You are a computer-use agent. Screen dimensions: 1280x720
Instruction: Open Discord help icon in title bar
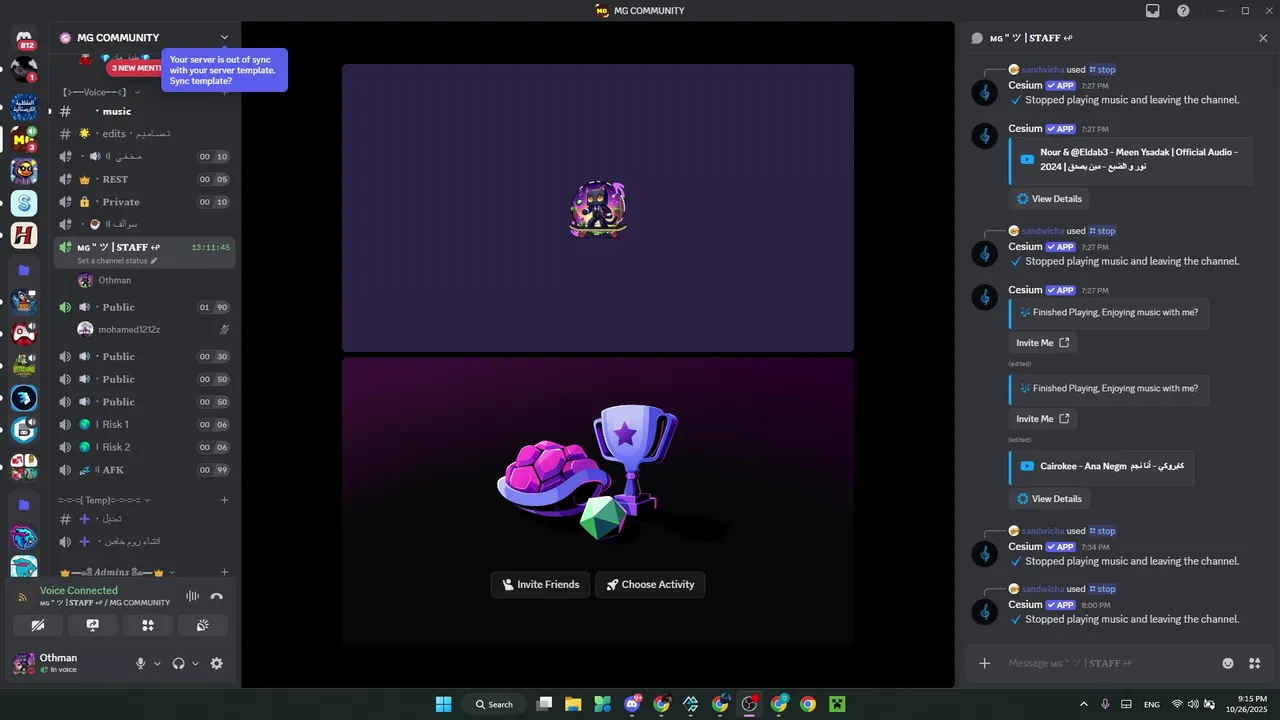[x=1183, y=11]
